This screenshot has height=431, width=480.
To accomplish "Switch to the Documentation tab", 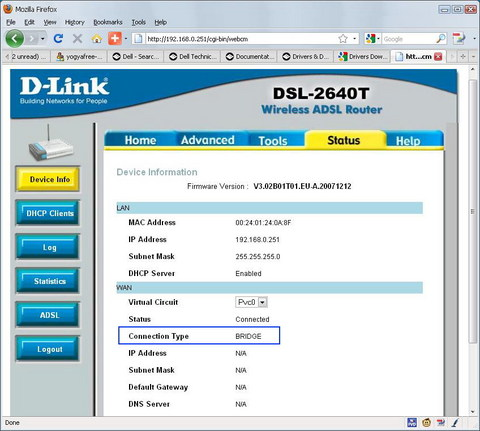I will (249, 57).
